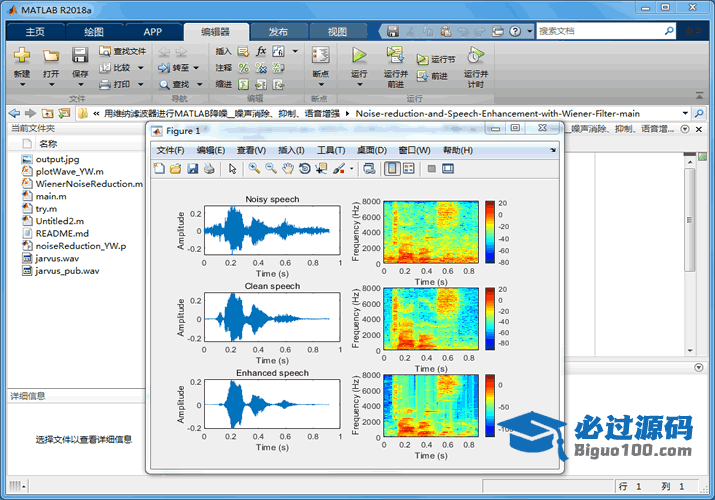
Task: Toggle the Data Cursor tool
Action: coord(321,169)
